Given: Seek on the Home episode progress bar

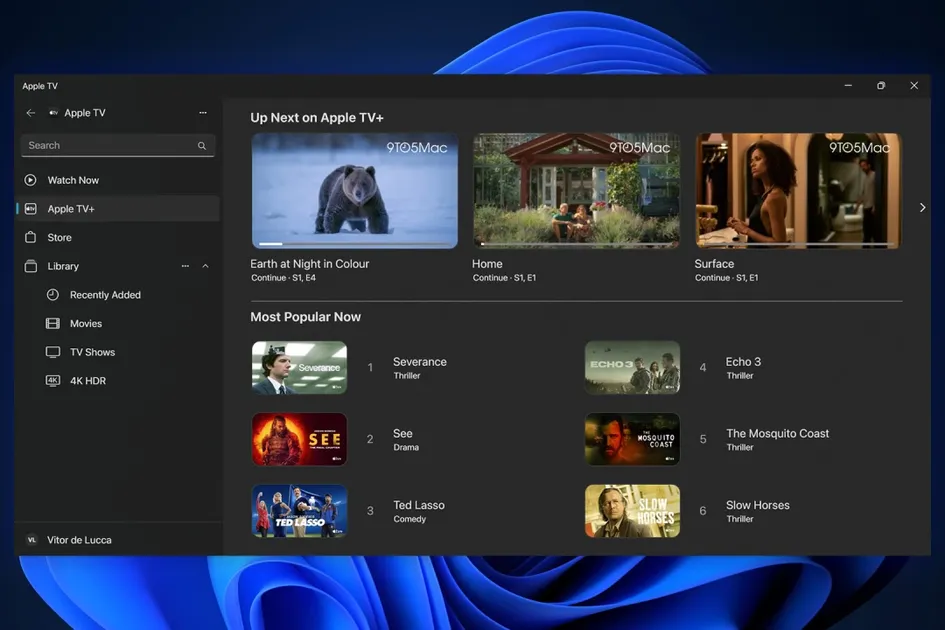Looking at the screenshot, I should click(x=576, y=244).
